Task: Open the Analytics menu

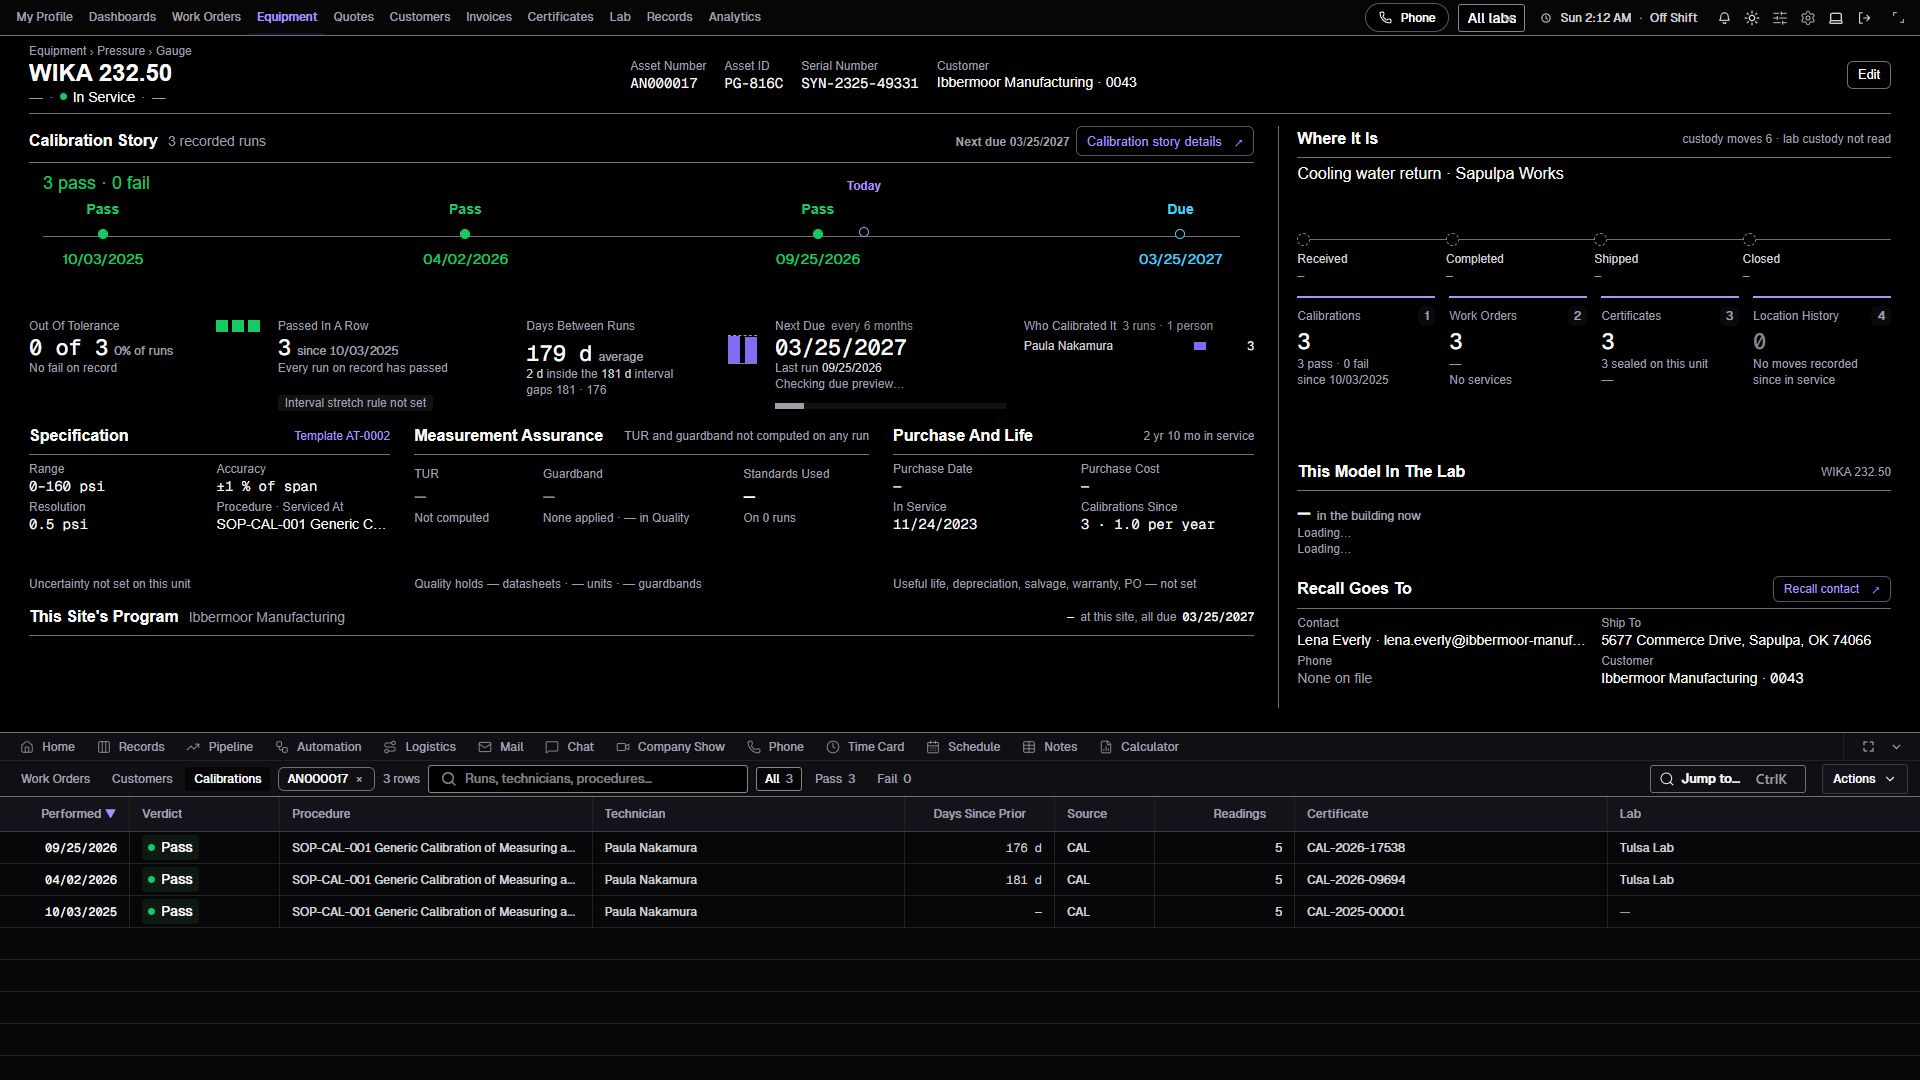Action: tap(734, 17)
